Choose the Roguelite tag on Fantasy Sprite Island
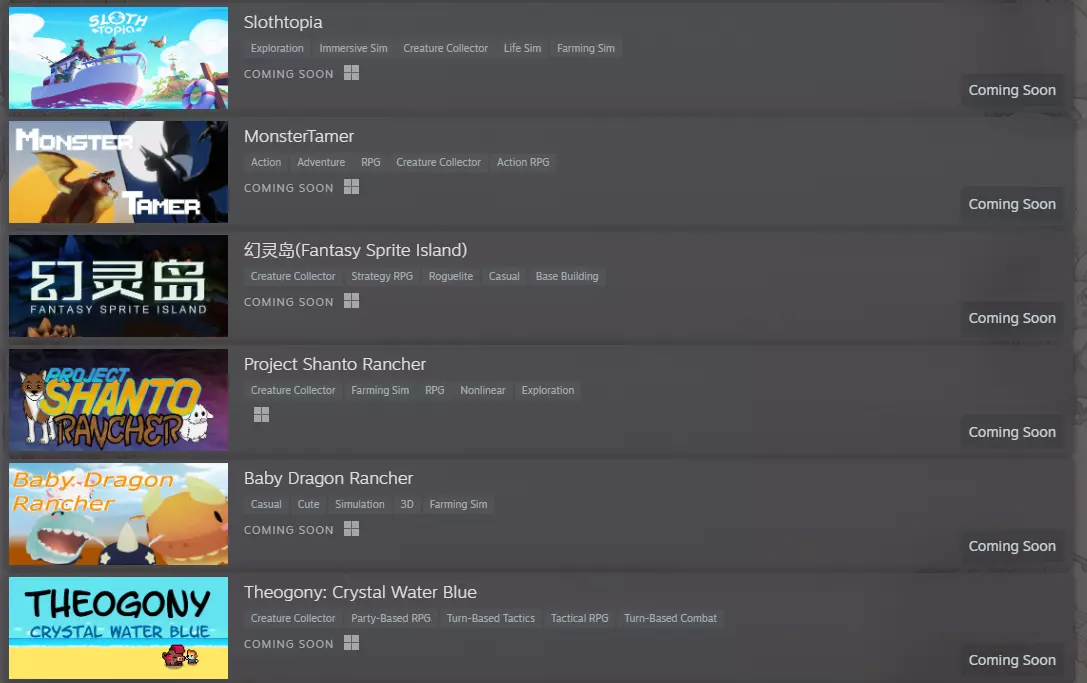 [x=450, y=276]
